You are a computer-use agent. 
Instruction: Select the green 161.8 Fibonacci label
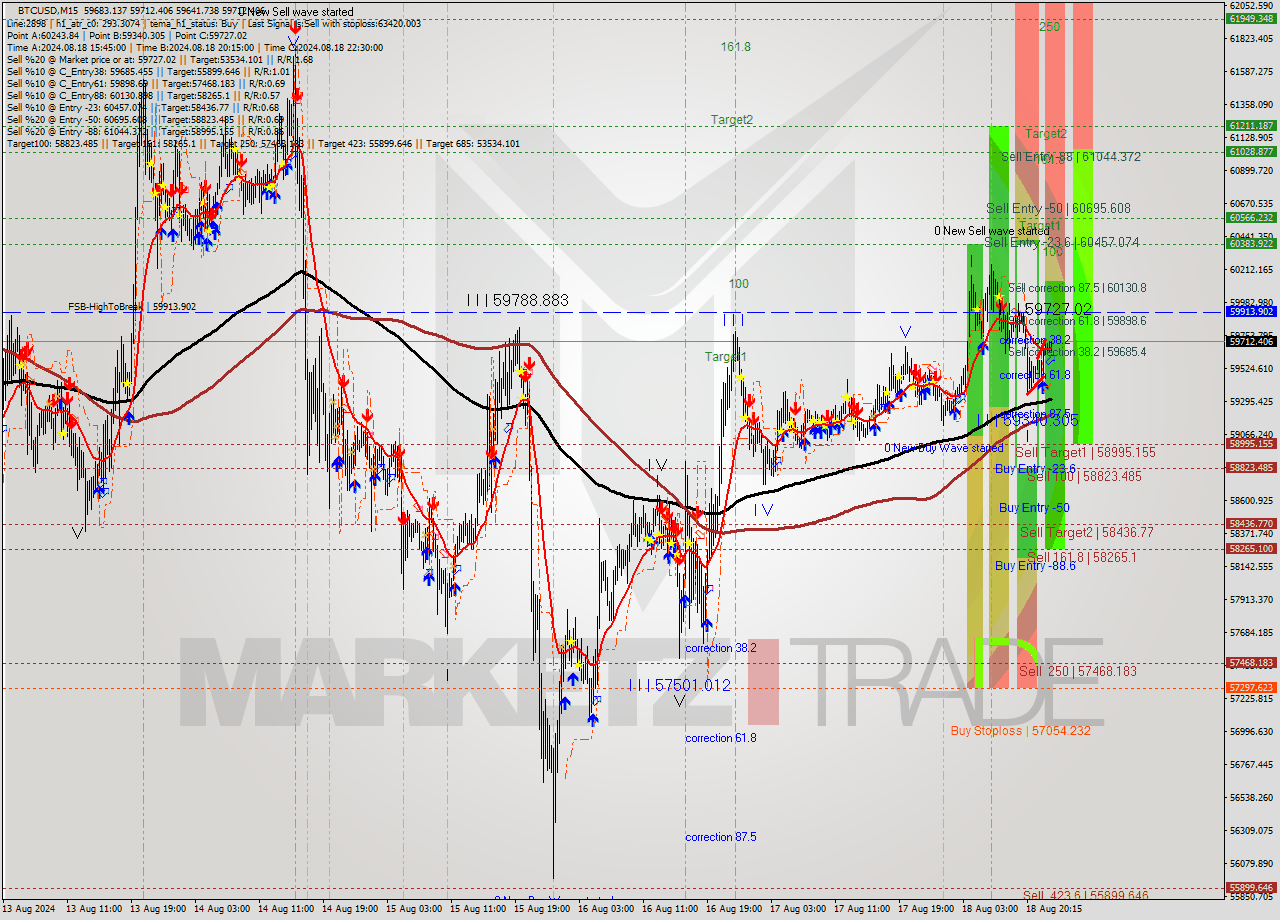pos(735,47)
